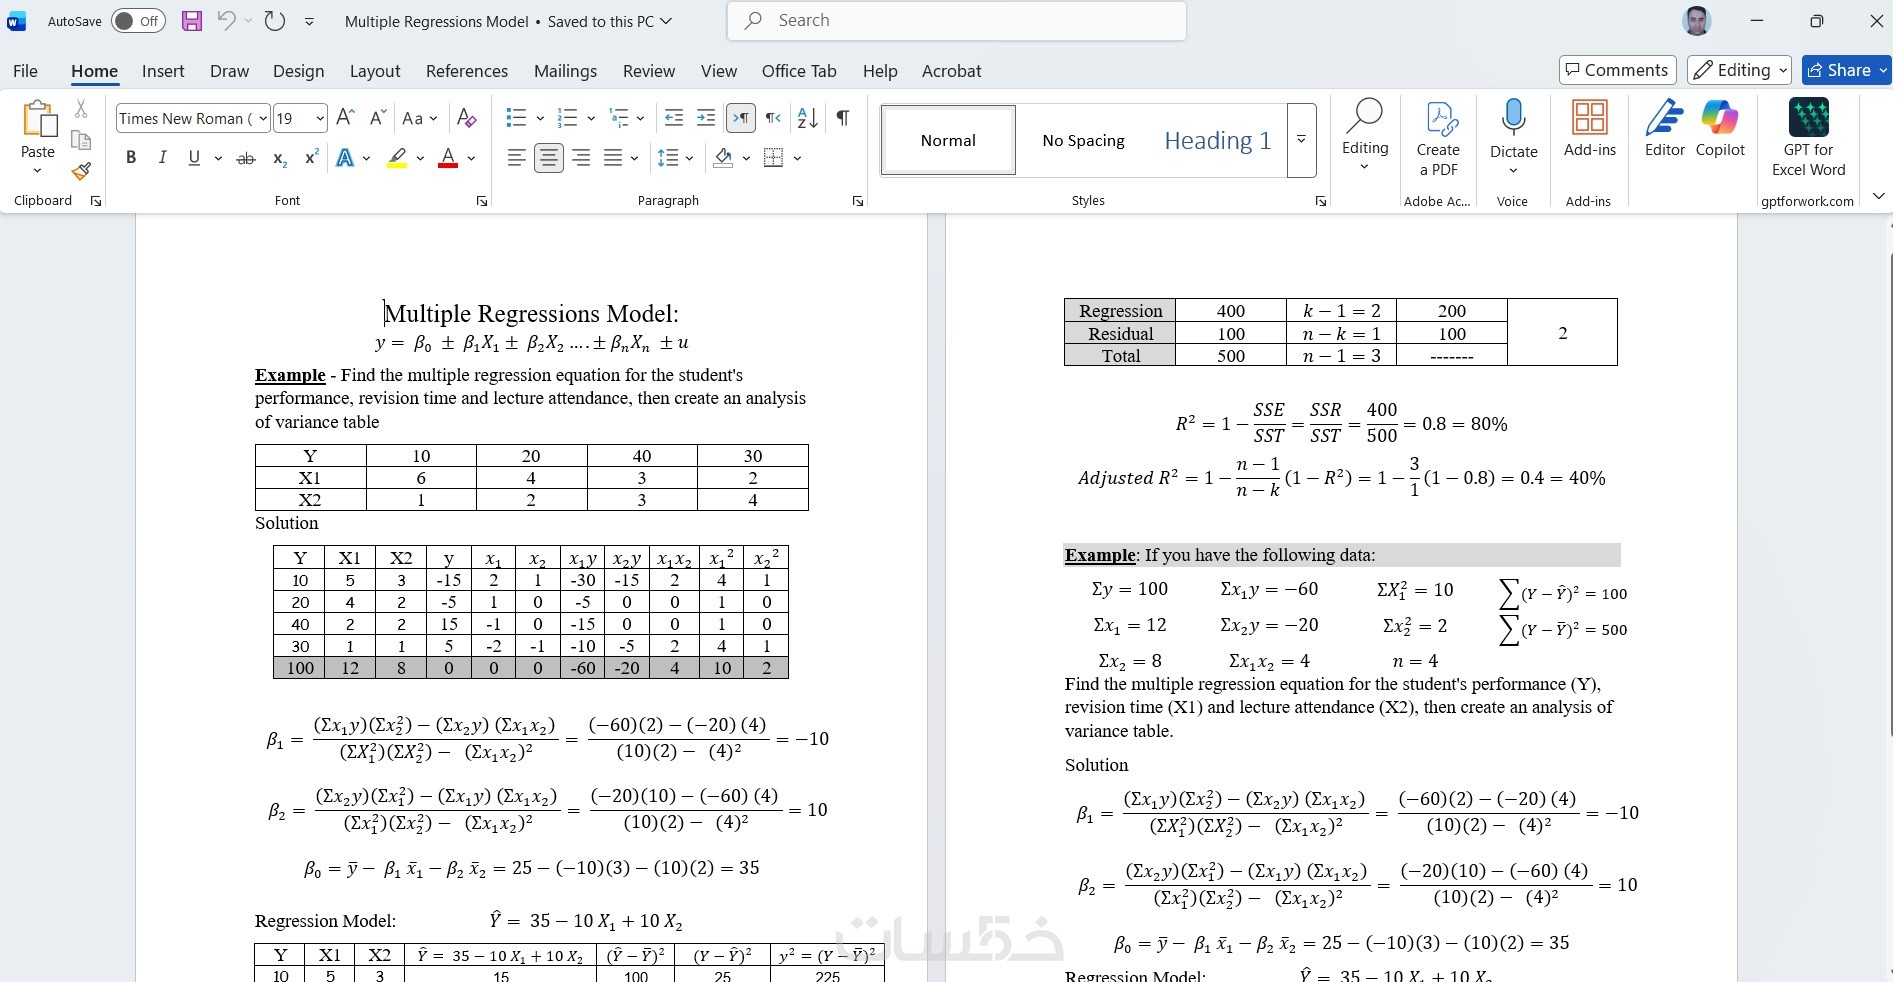The image size is (1900, 982).
Task: Open the font name dropdown
Action: pos(263,119)
